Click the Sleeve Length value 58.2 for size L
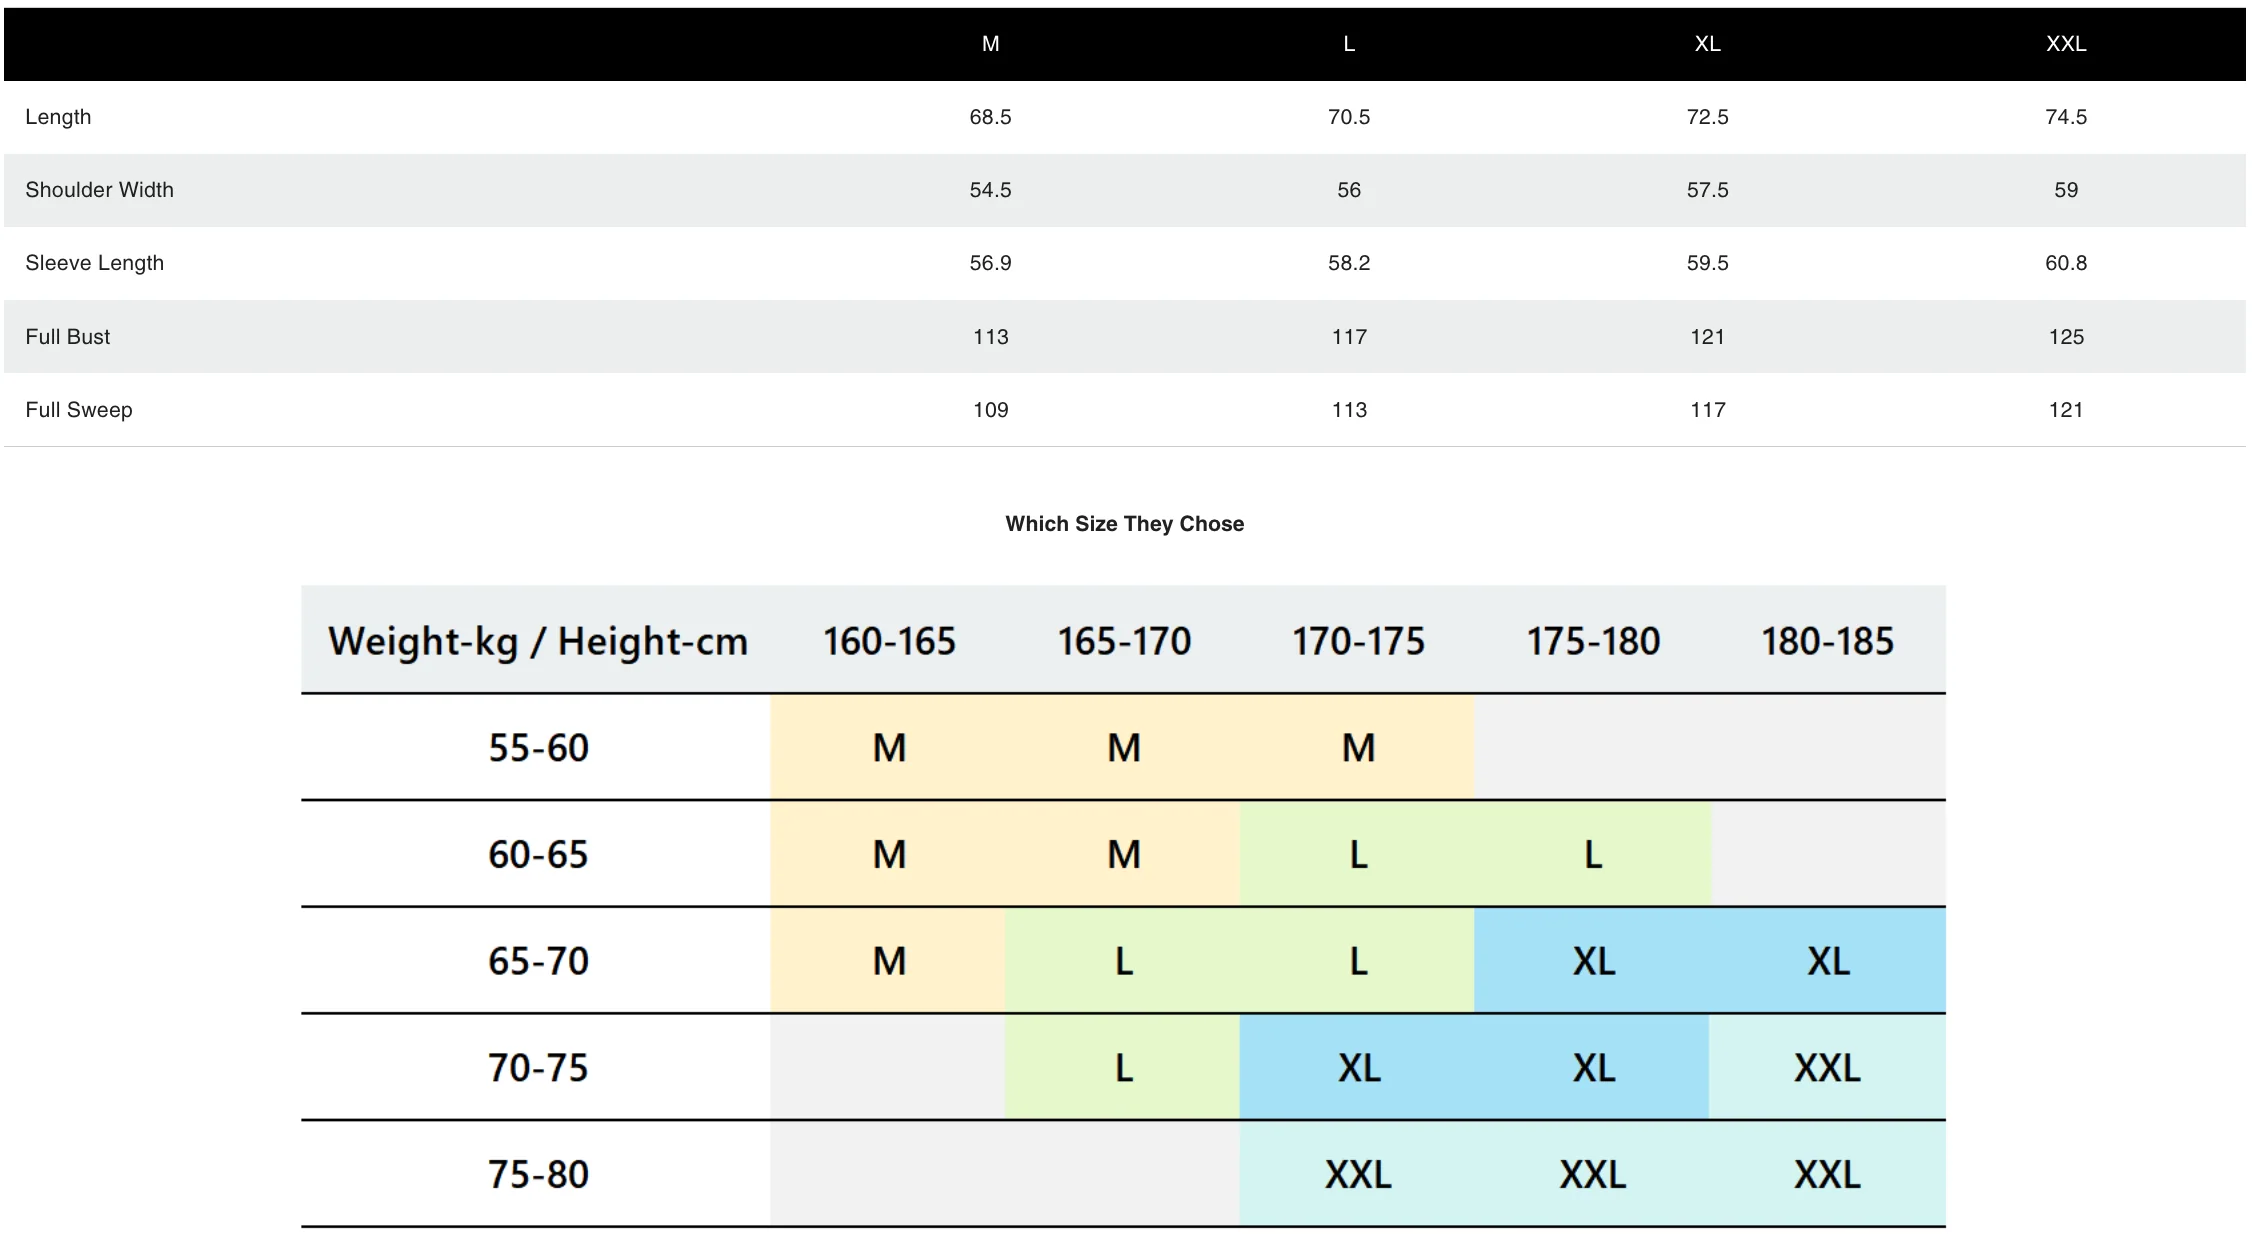The width and height of the screenshot is (2252, 1256). click(x=1348, y=263)
